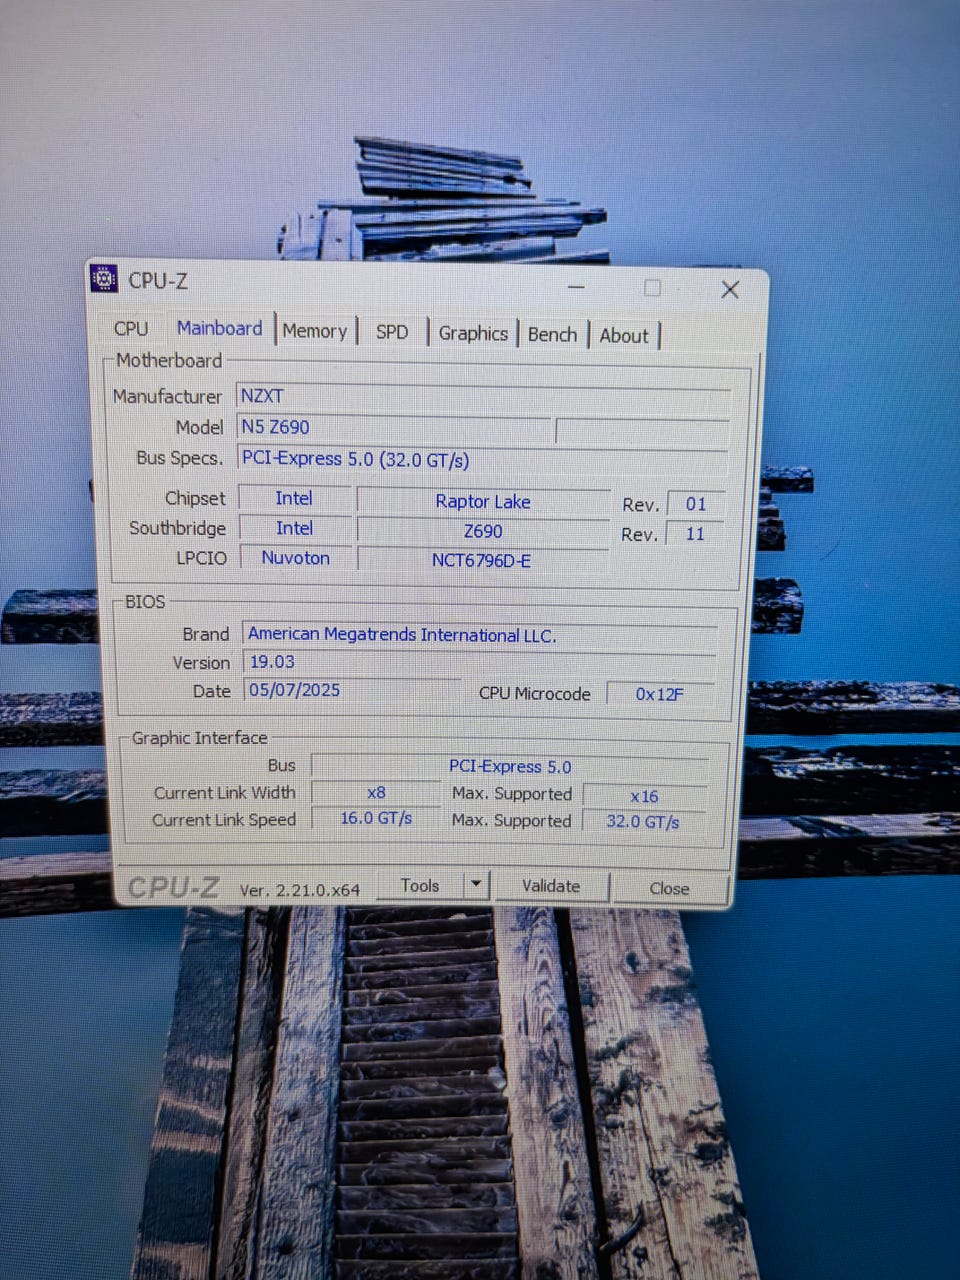Click Graphic Interface Bus PCI-Express 5.0
Image resolution: width=960 pixels, height=1280 pixels.
[510, 766]
